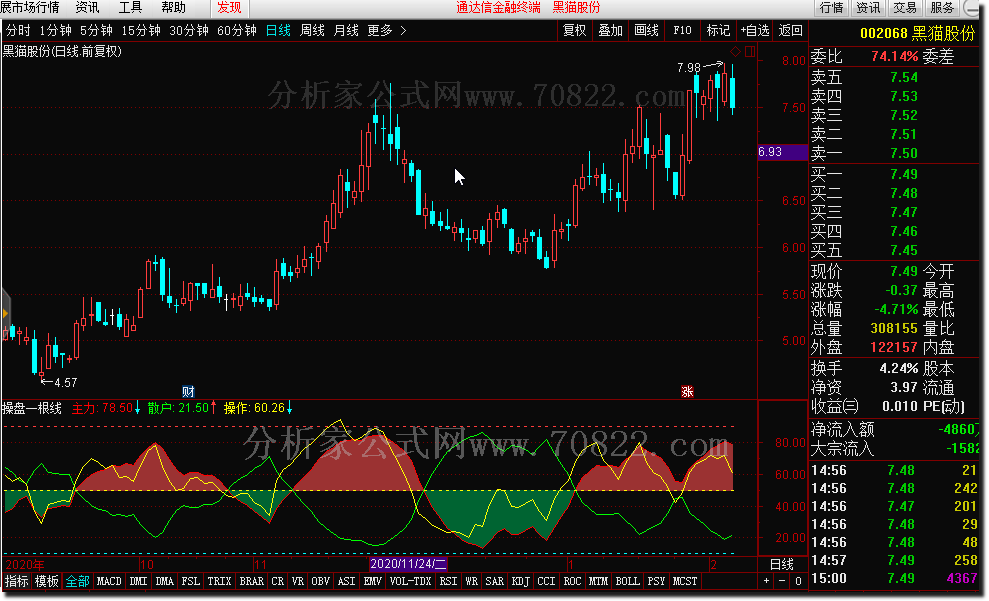This screenshot has width=989, height=601.
Task: Apply the EMV indicator
Action: 373,581
